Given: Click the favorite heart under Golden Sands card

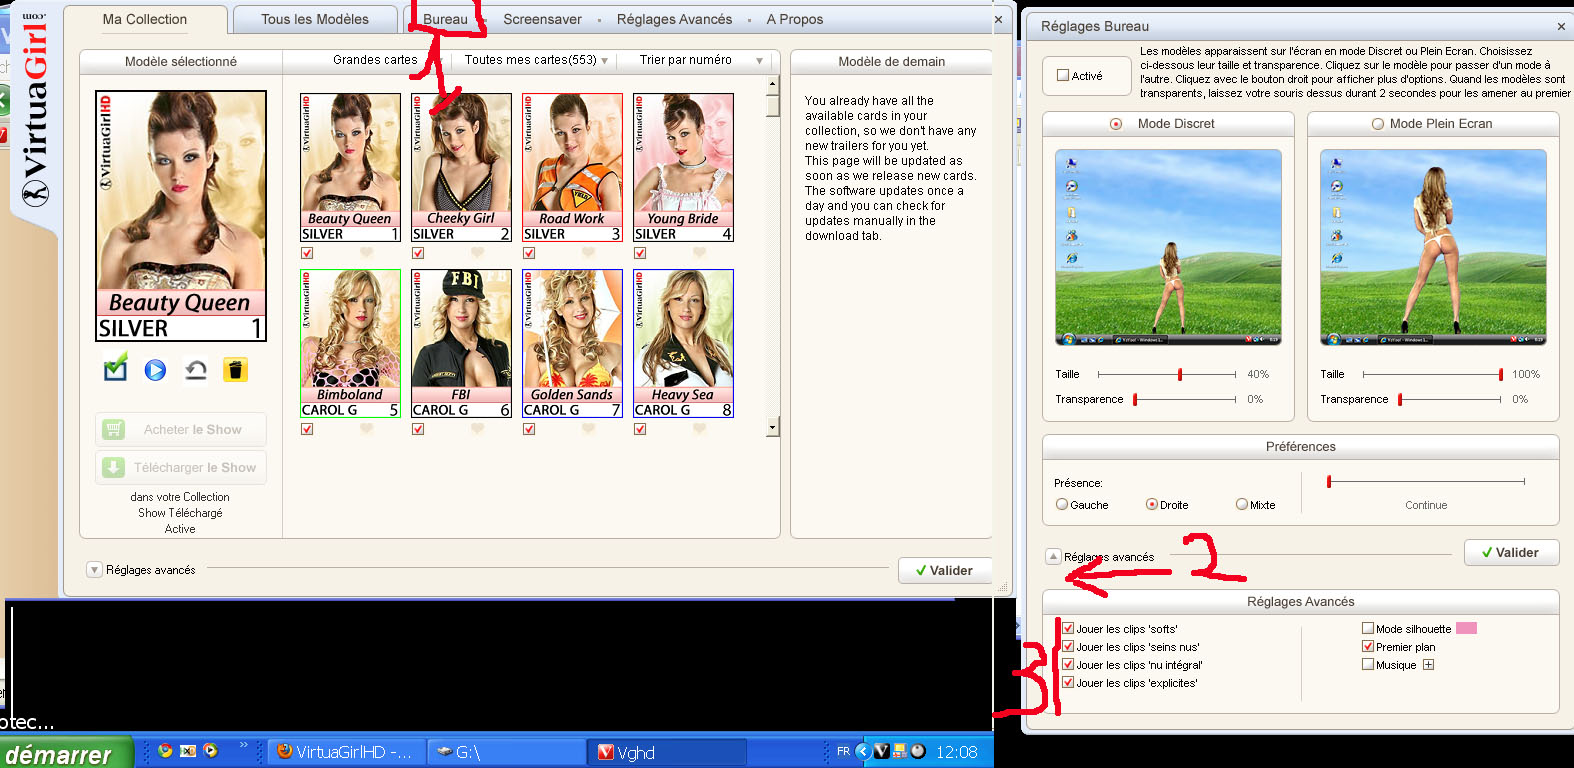Looking at the screenshot, I should pyautogui.click(x=588, y=429).
